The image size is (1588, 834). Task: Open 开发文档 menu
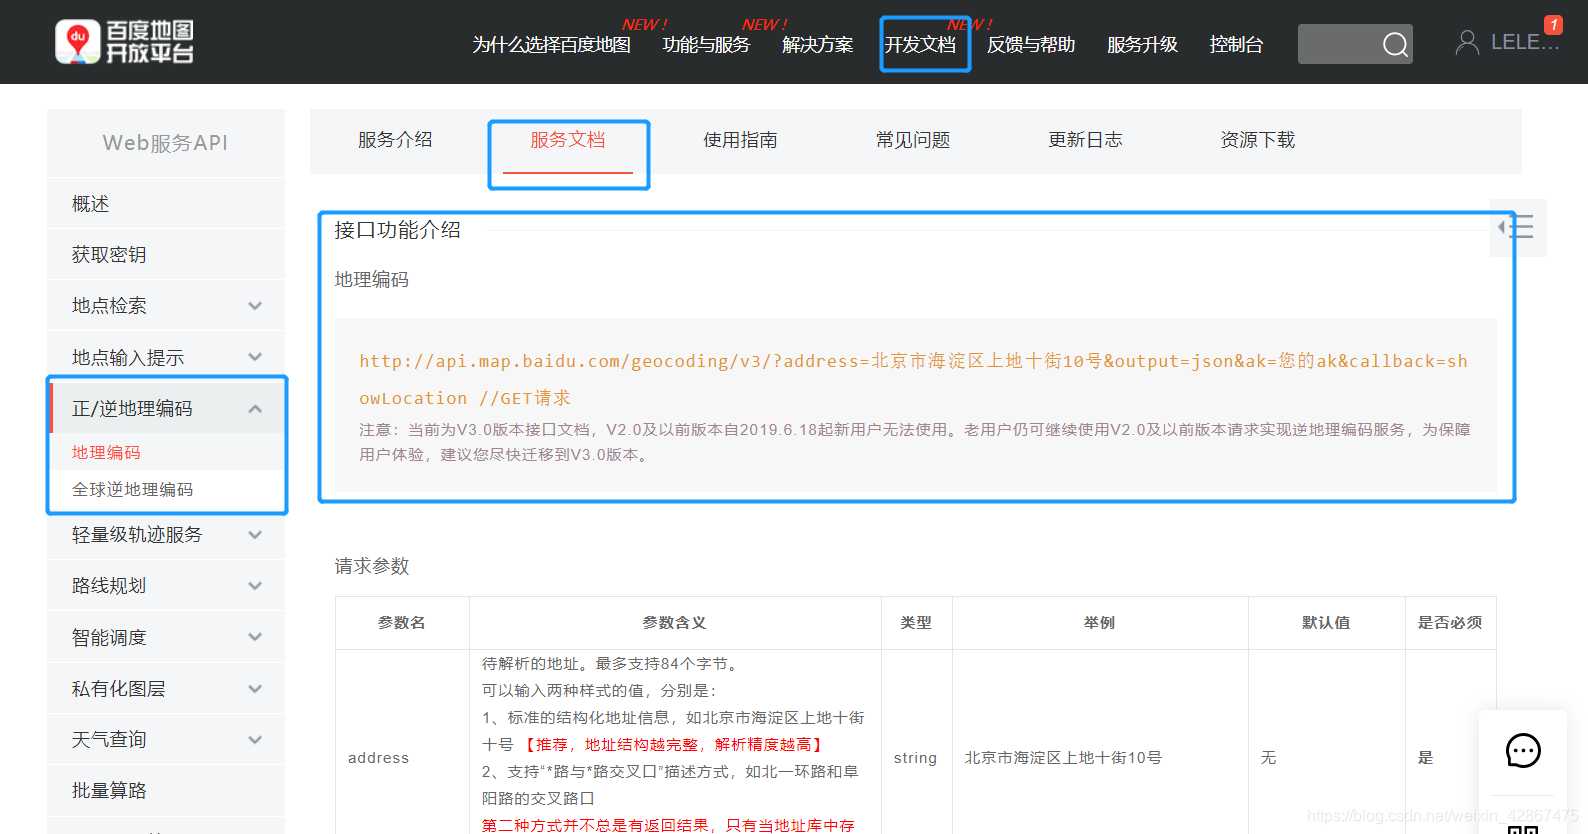click(920, 45)
